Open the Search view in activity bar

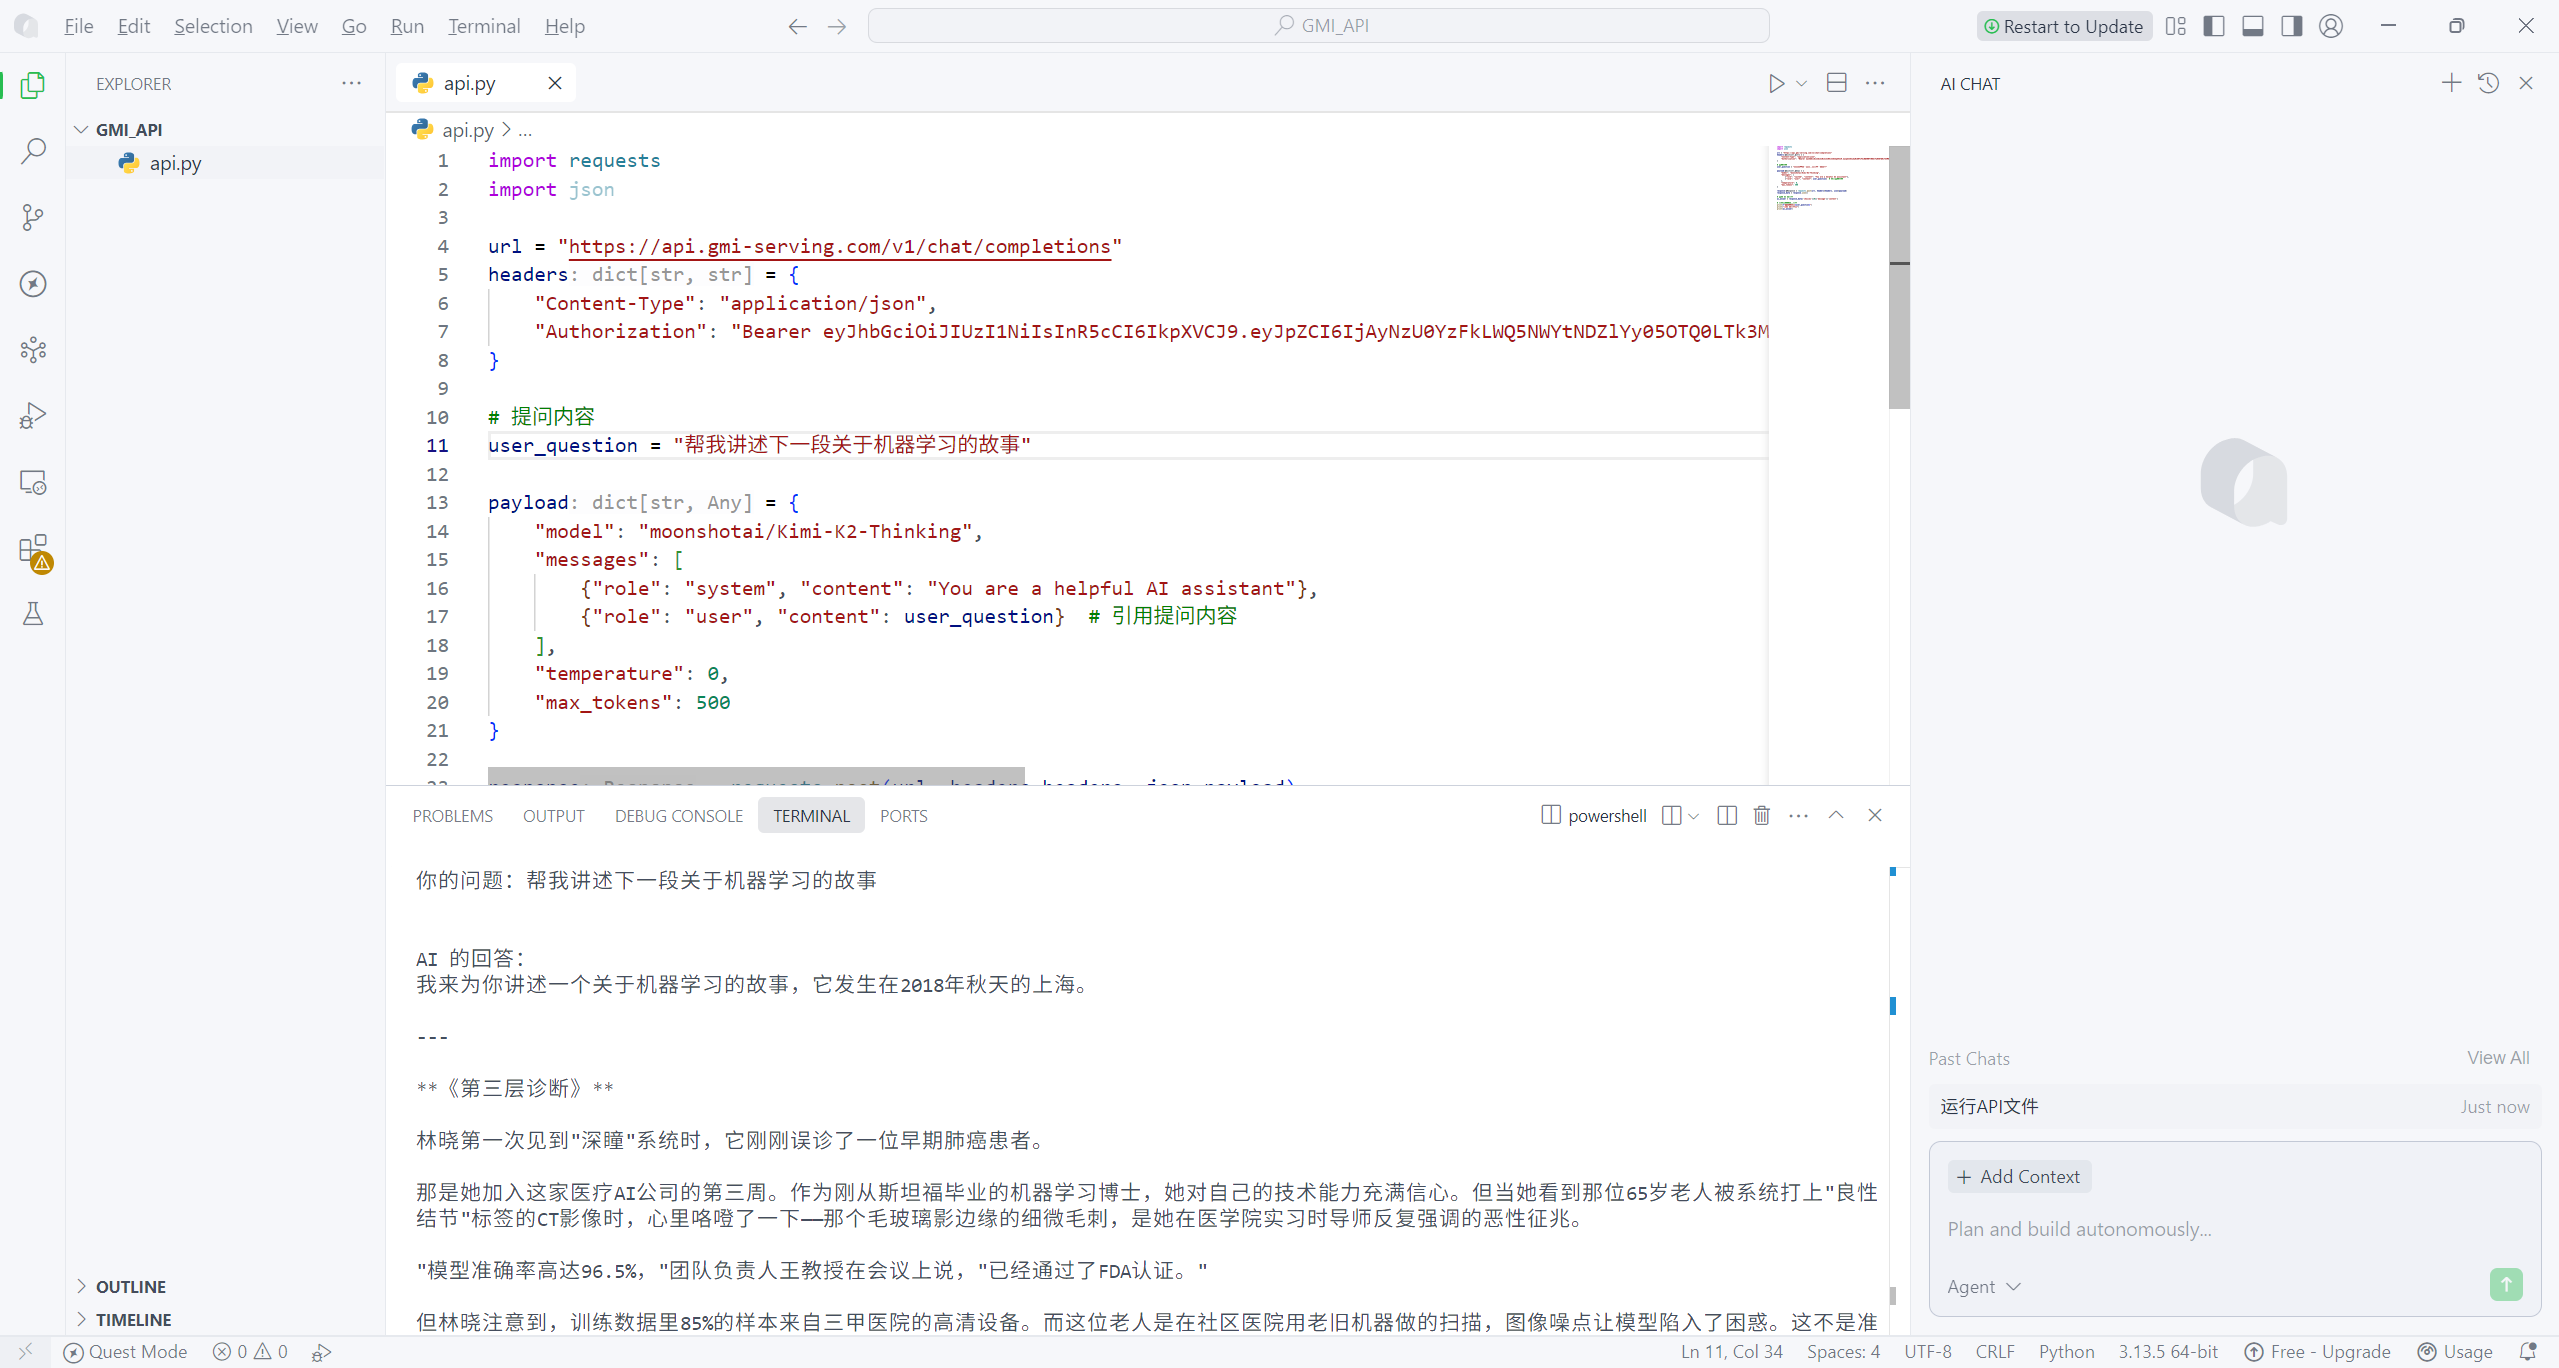33,151
